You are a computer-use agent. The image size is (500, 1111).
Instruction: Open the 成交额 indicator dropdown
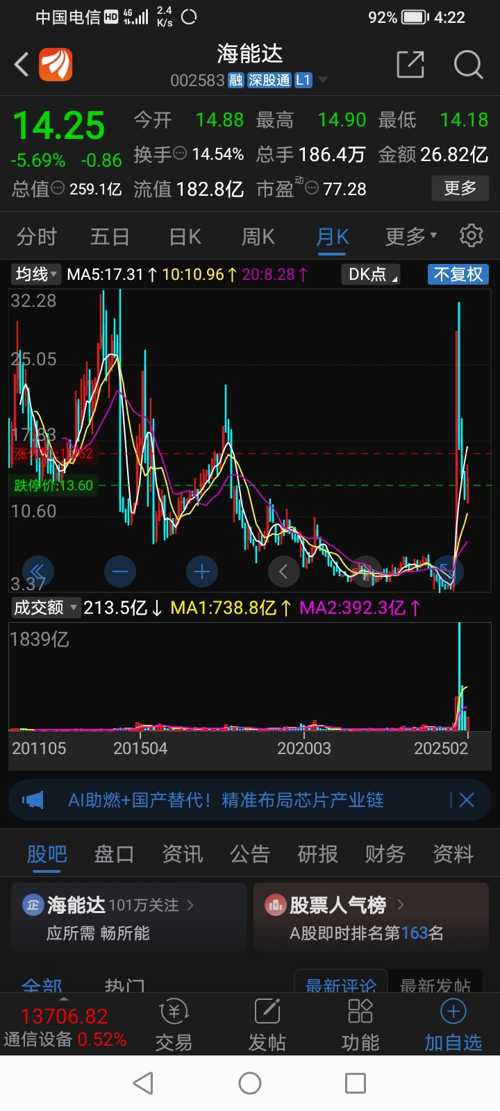(45, 607)
